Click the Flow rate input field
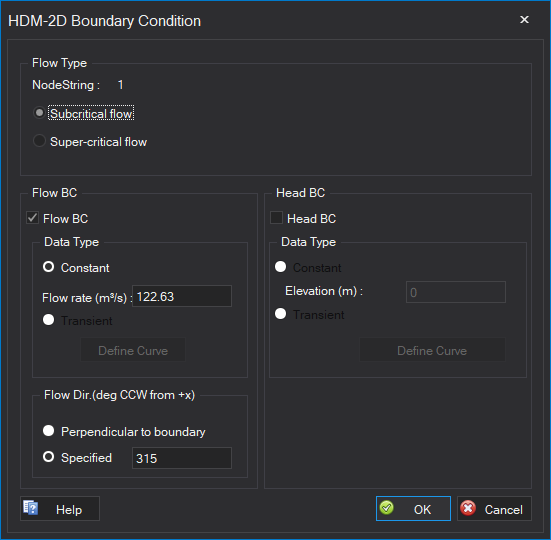The width and height of the screenshot is (551, 540). (x=182, y=296)
